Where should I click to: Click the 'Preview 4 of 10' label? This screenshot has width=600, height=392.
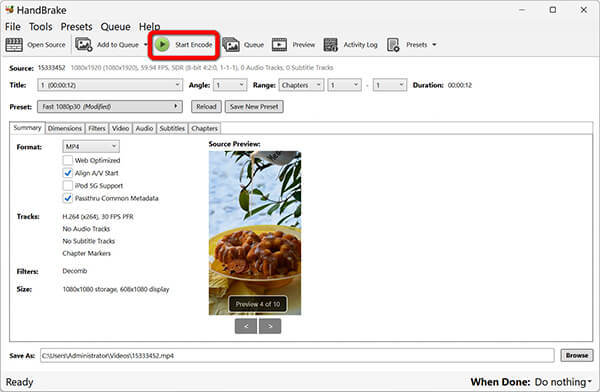point(258,304)
